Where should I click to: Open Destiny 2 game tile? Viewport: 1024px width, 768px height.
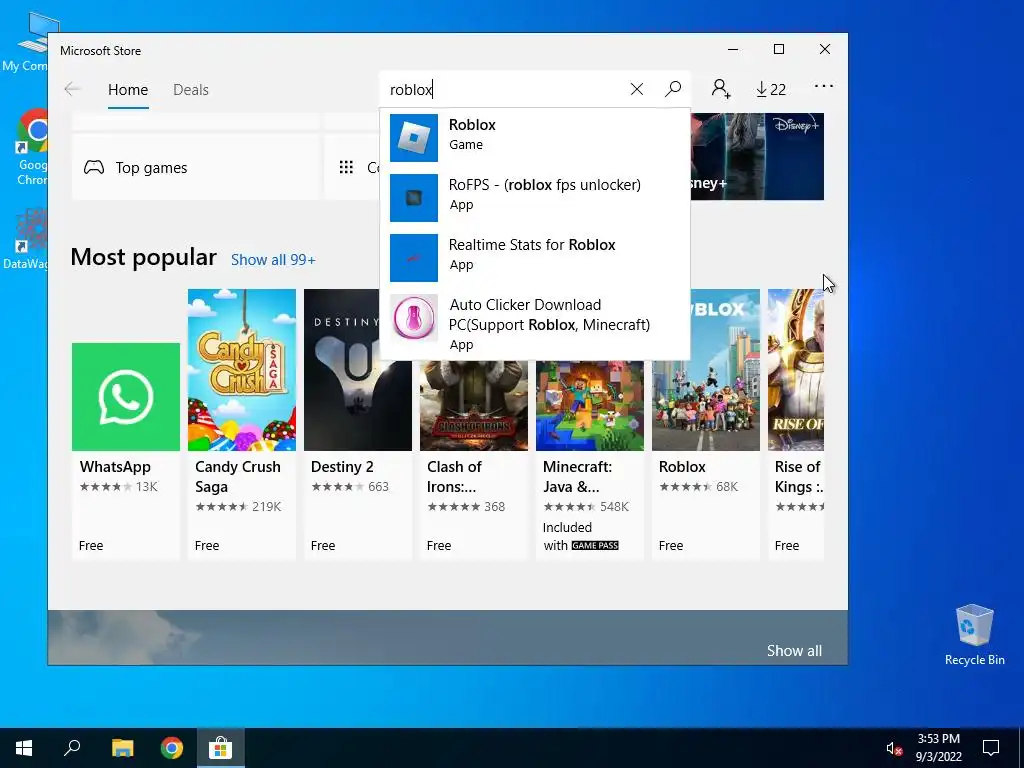tap(358, 424)
